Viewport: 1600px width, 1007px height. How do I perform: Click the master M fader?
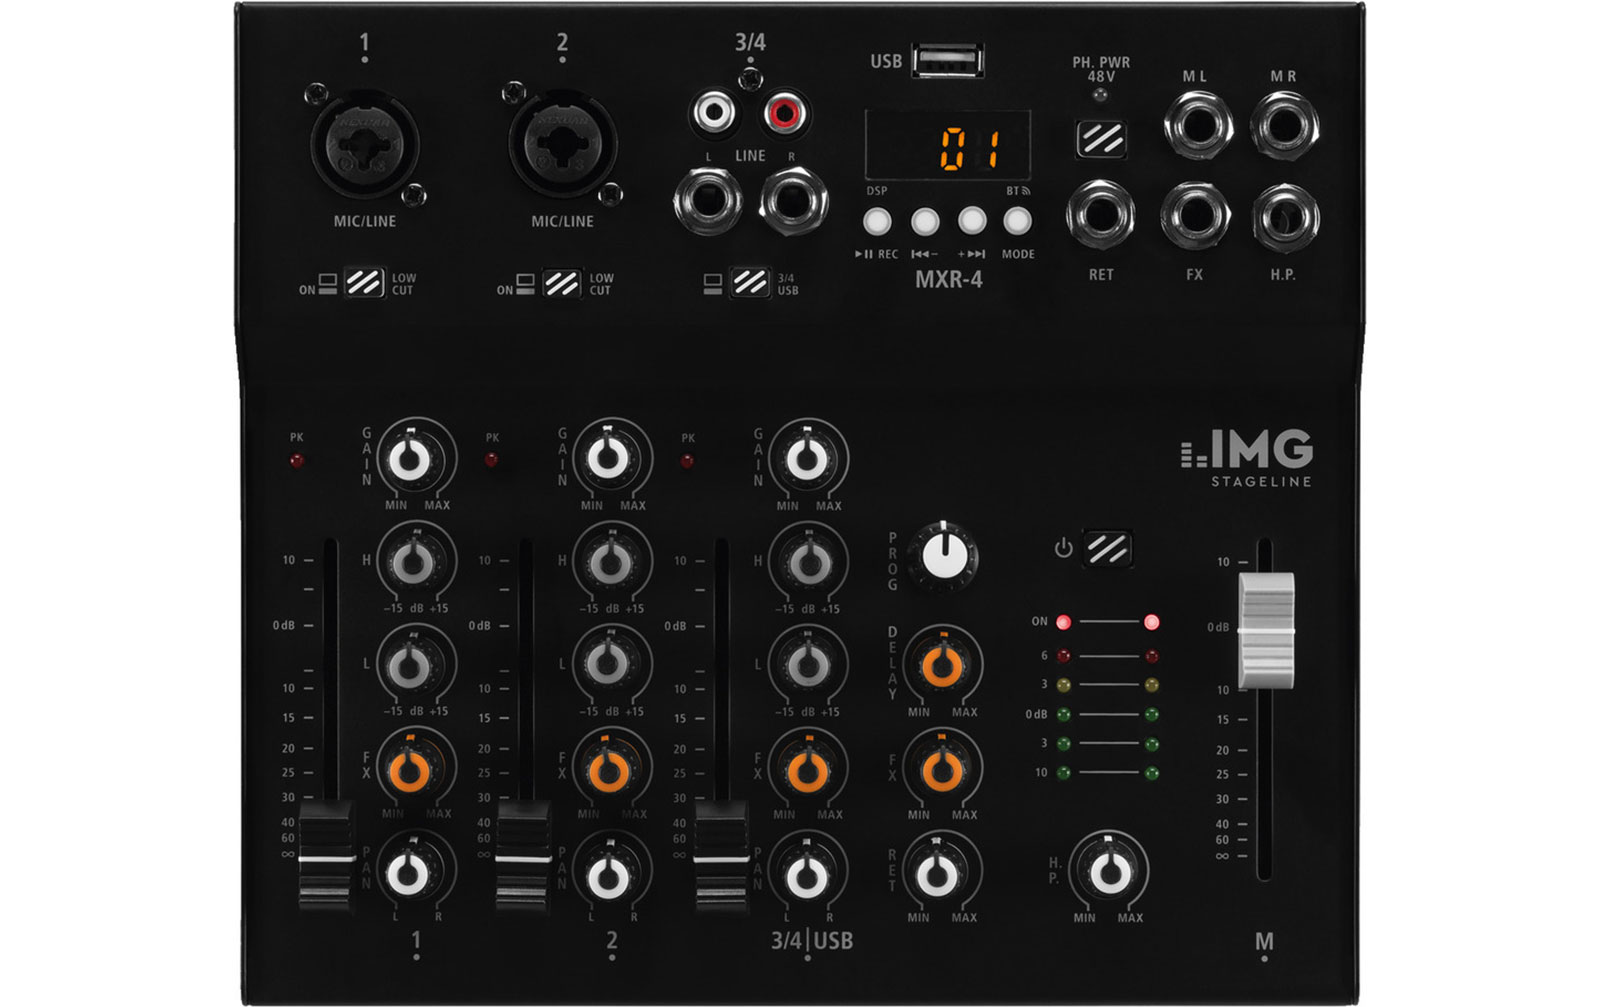point(1265,631)
